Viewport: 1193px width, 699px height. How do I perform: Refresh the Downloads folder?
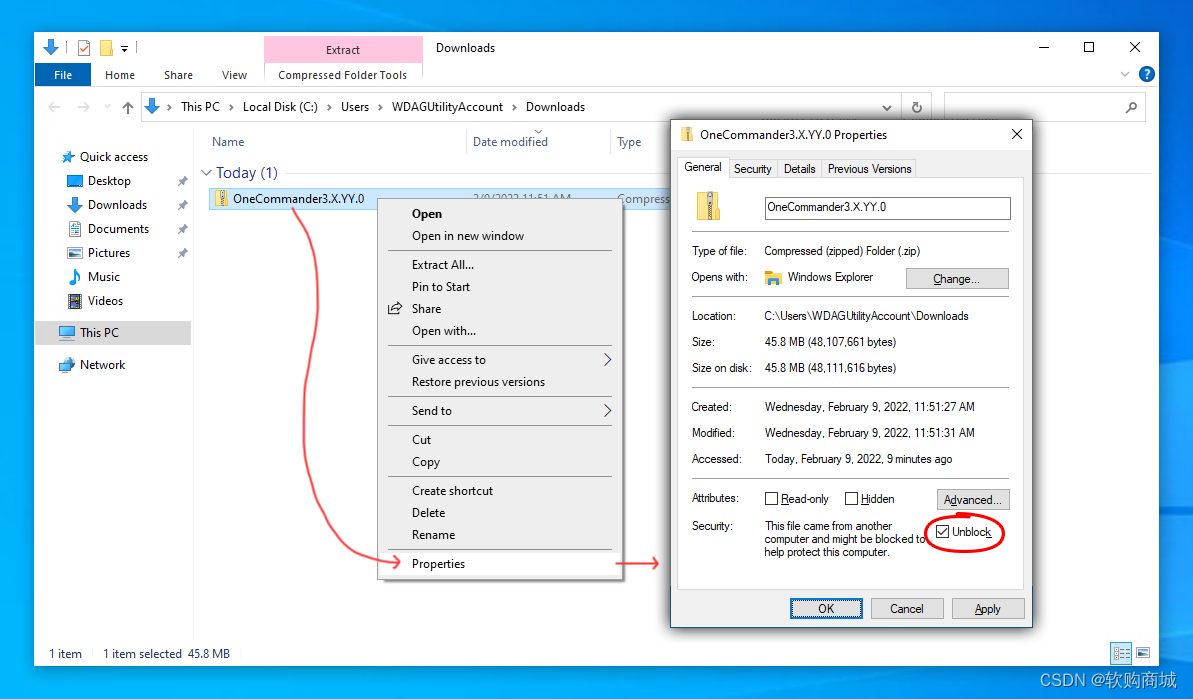point(917,107)
